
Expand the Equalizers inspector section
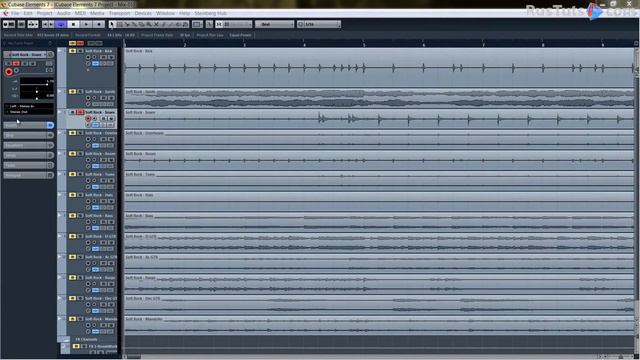(x=29, y=145)
